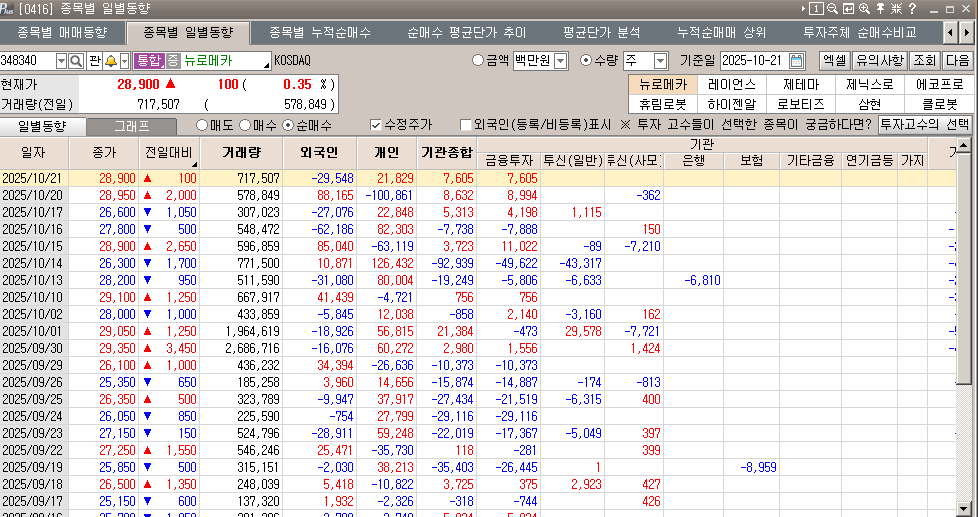Enable the 외국인(등록/비등록)표시 checkbox
Viewport: 978px width, 517px height.
[466, 125]
